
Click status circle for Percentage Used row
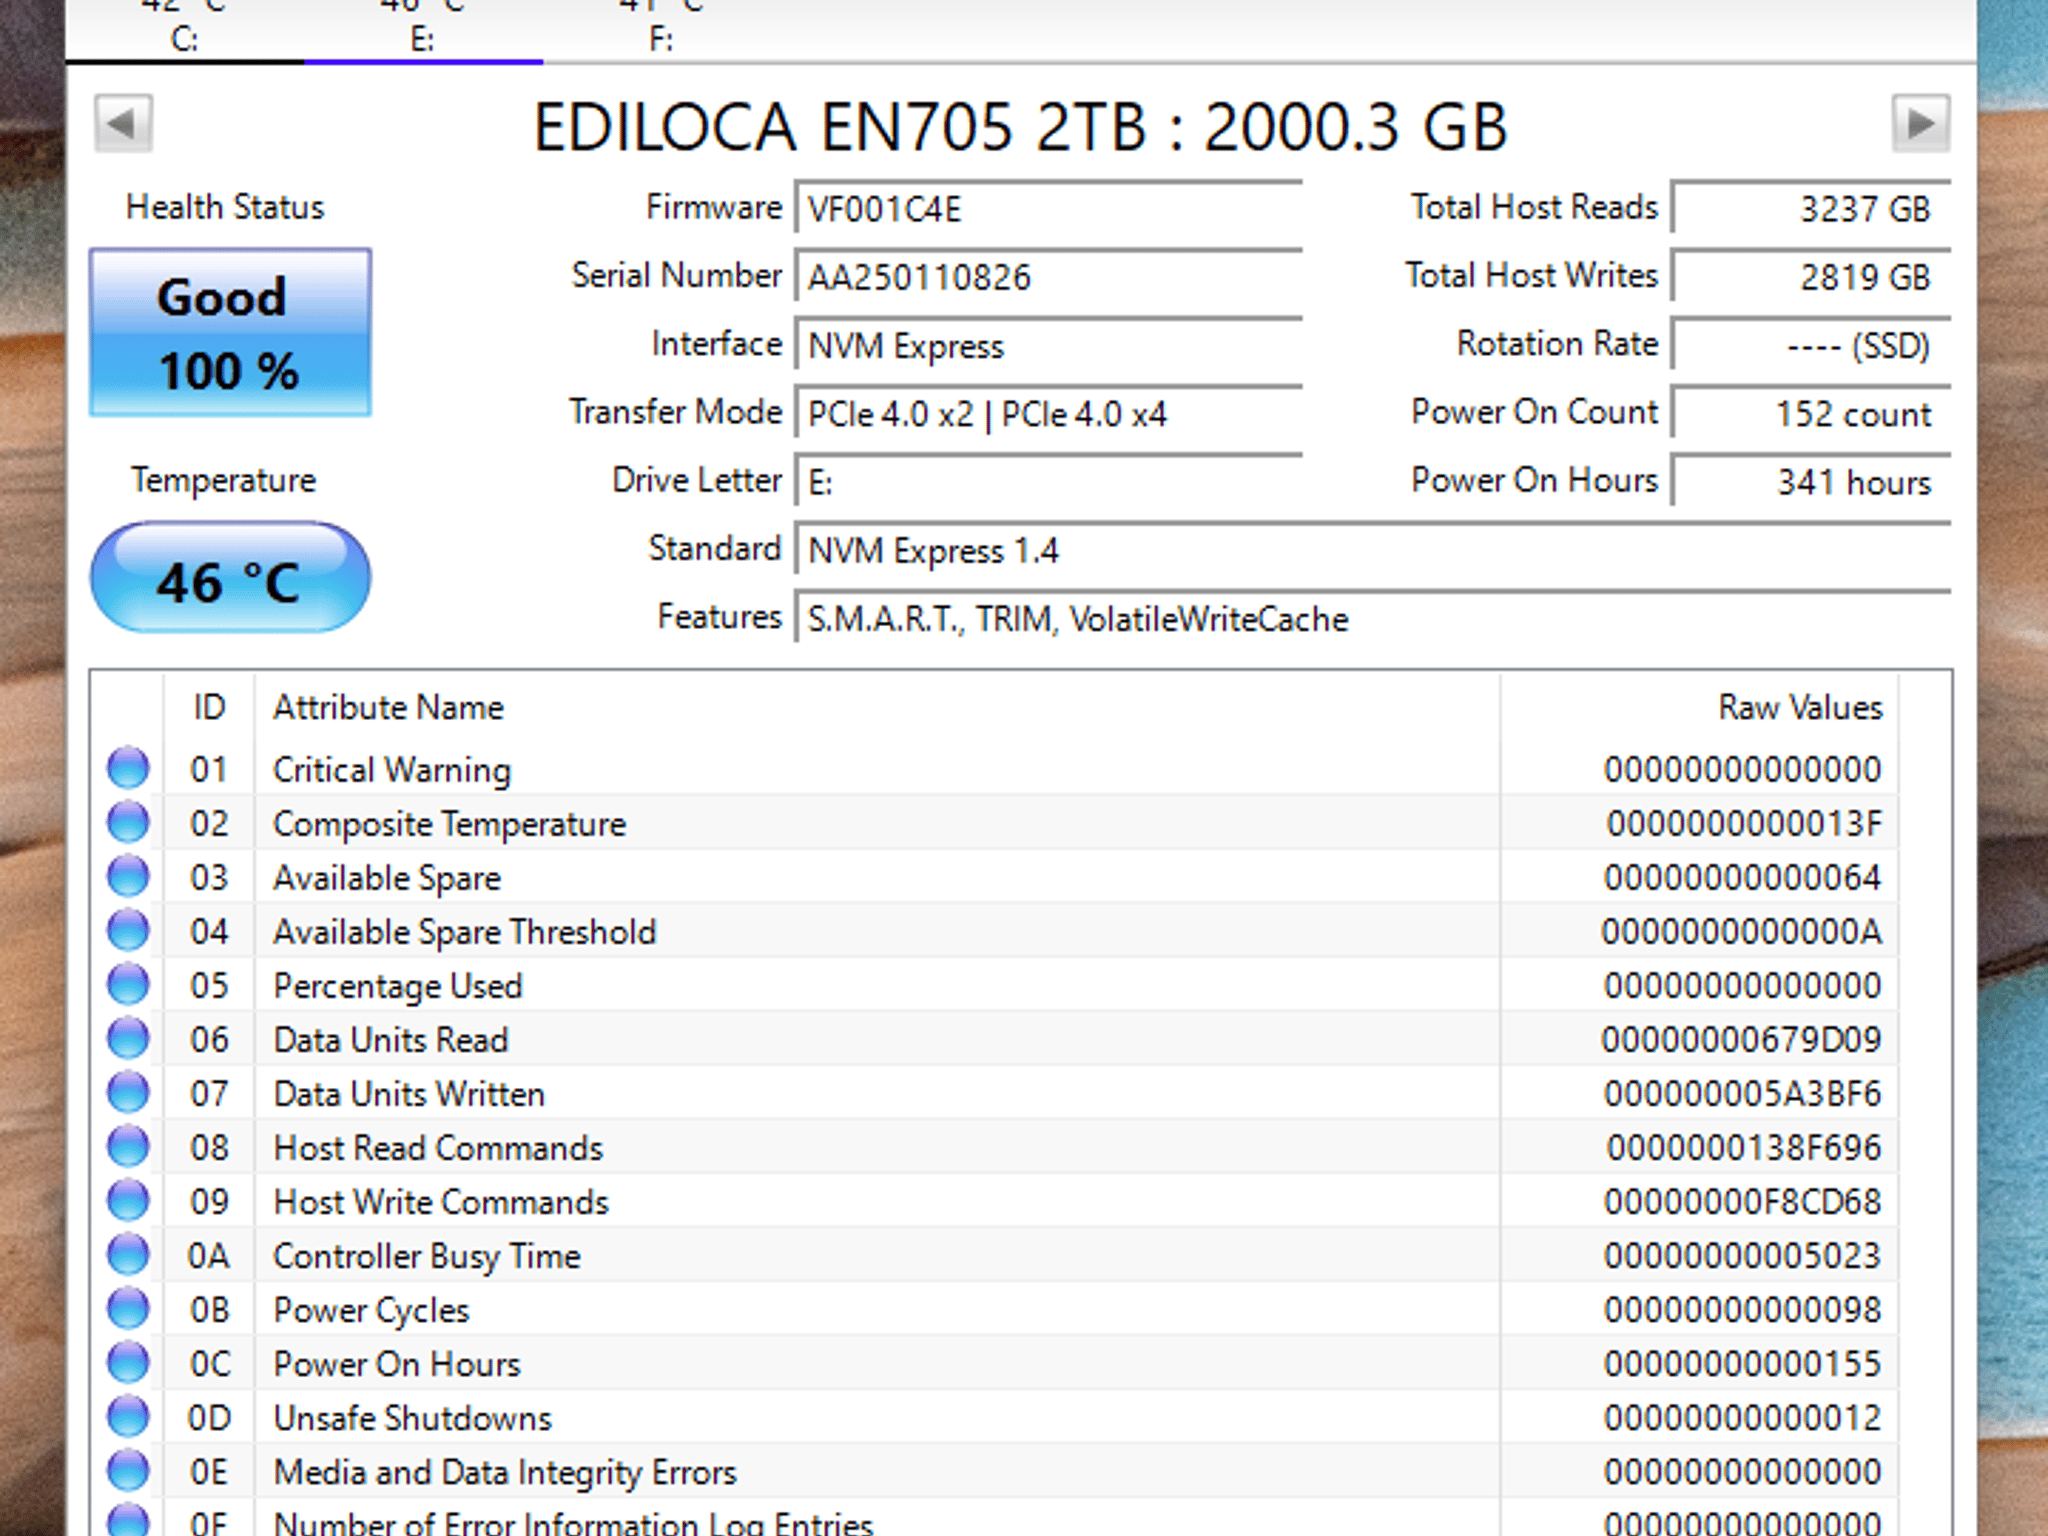click(x=128, y=984)
